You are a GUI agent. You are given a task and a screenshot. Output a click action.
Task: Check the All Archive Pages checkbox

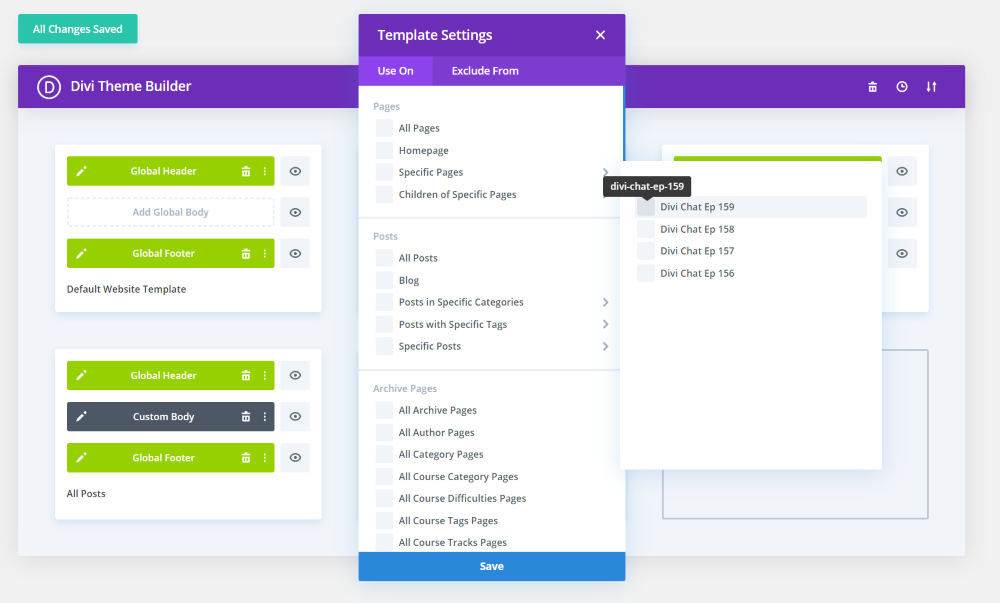pos(384,410)
